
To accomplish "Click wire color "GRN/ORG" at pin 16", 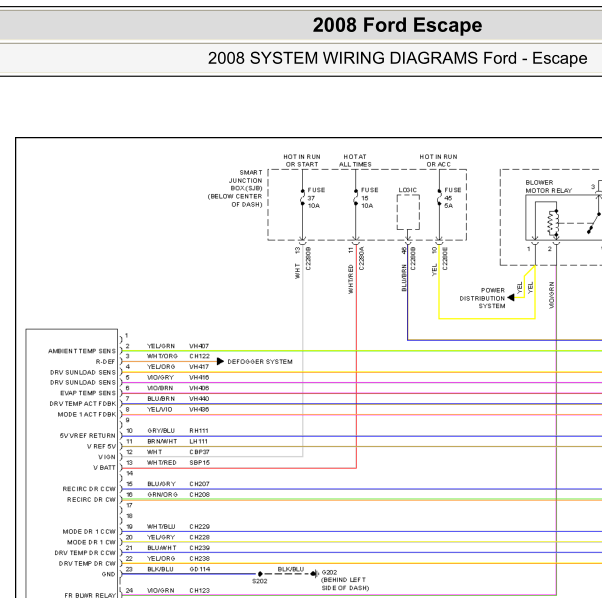I will click(x=162, y=495).
